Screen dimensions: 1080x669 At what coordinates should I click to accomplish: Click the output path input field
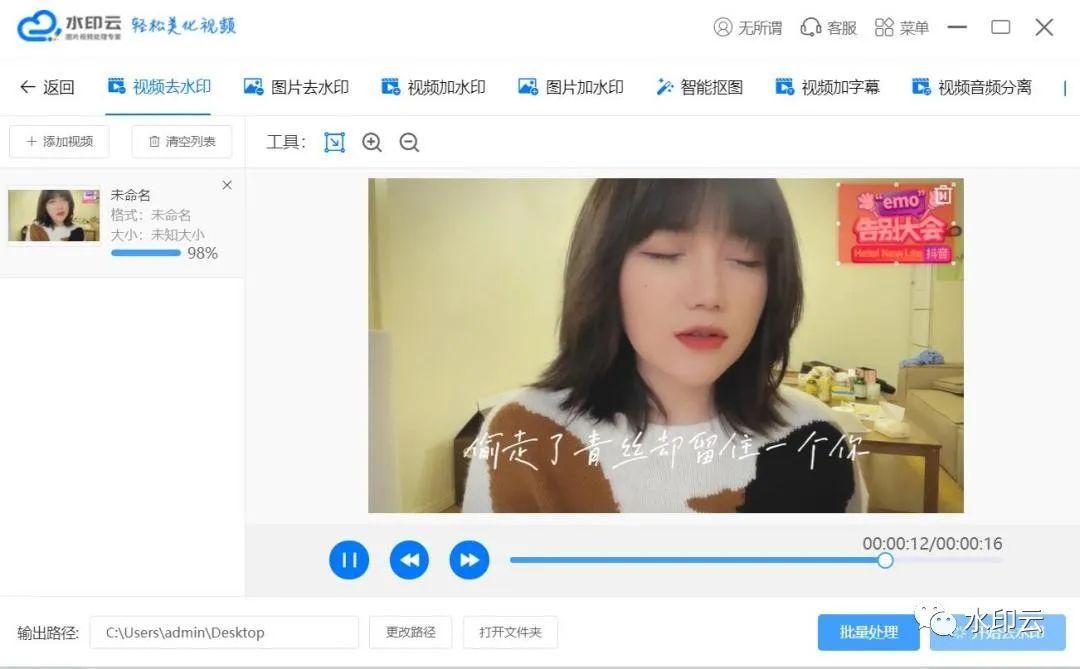(x=224, y=632)
